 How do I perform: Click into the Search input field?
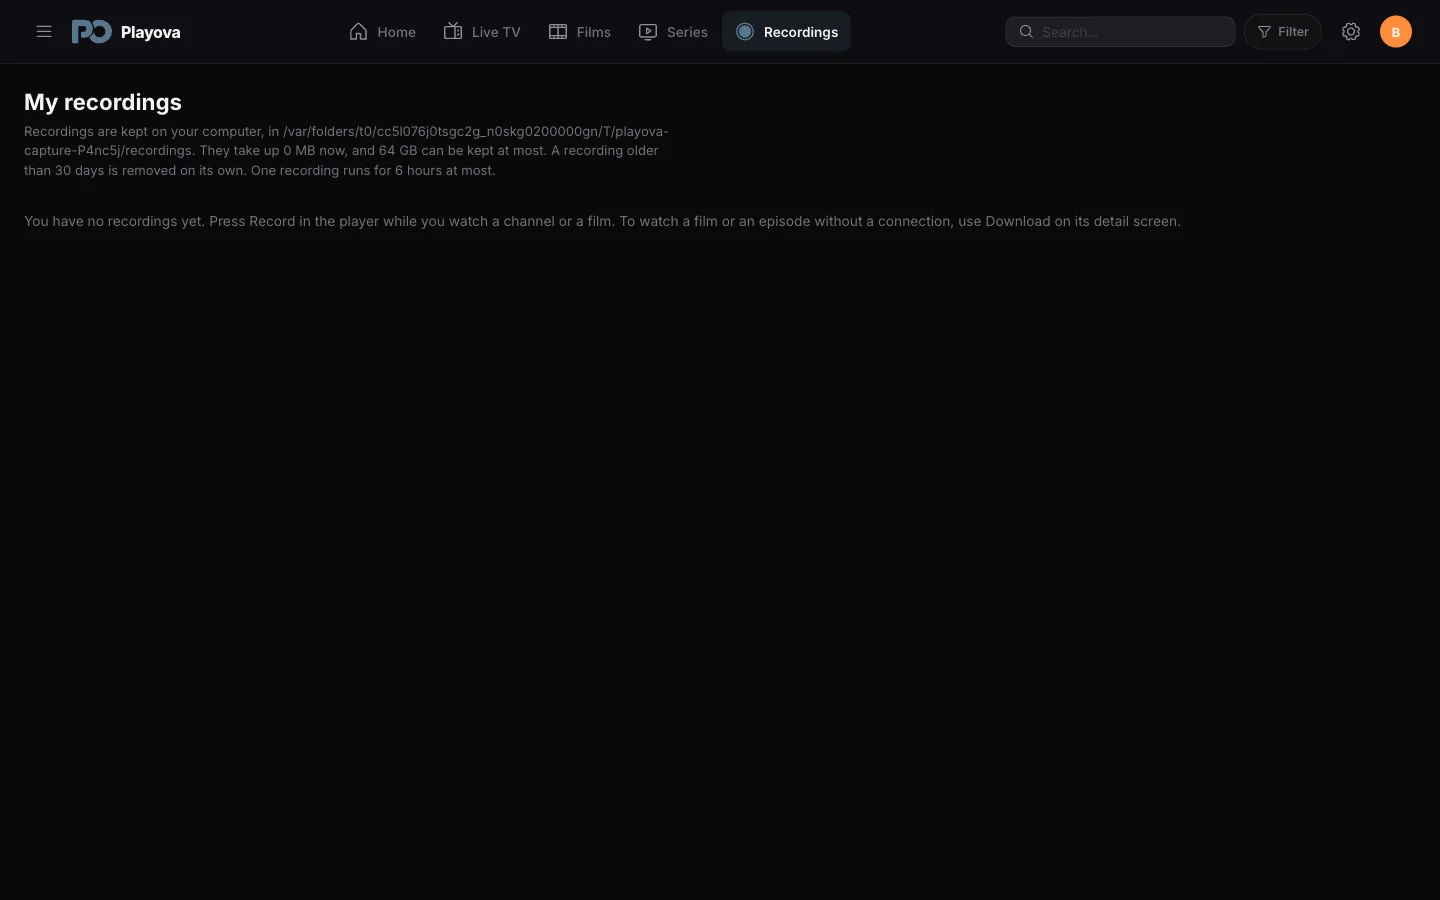[1120, 32]
